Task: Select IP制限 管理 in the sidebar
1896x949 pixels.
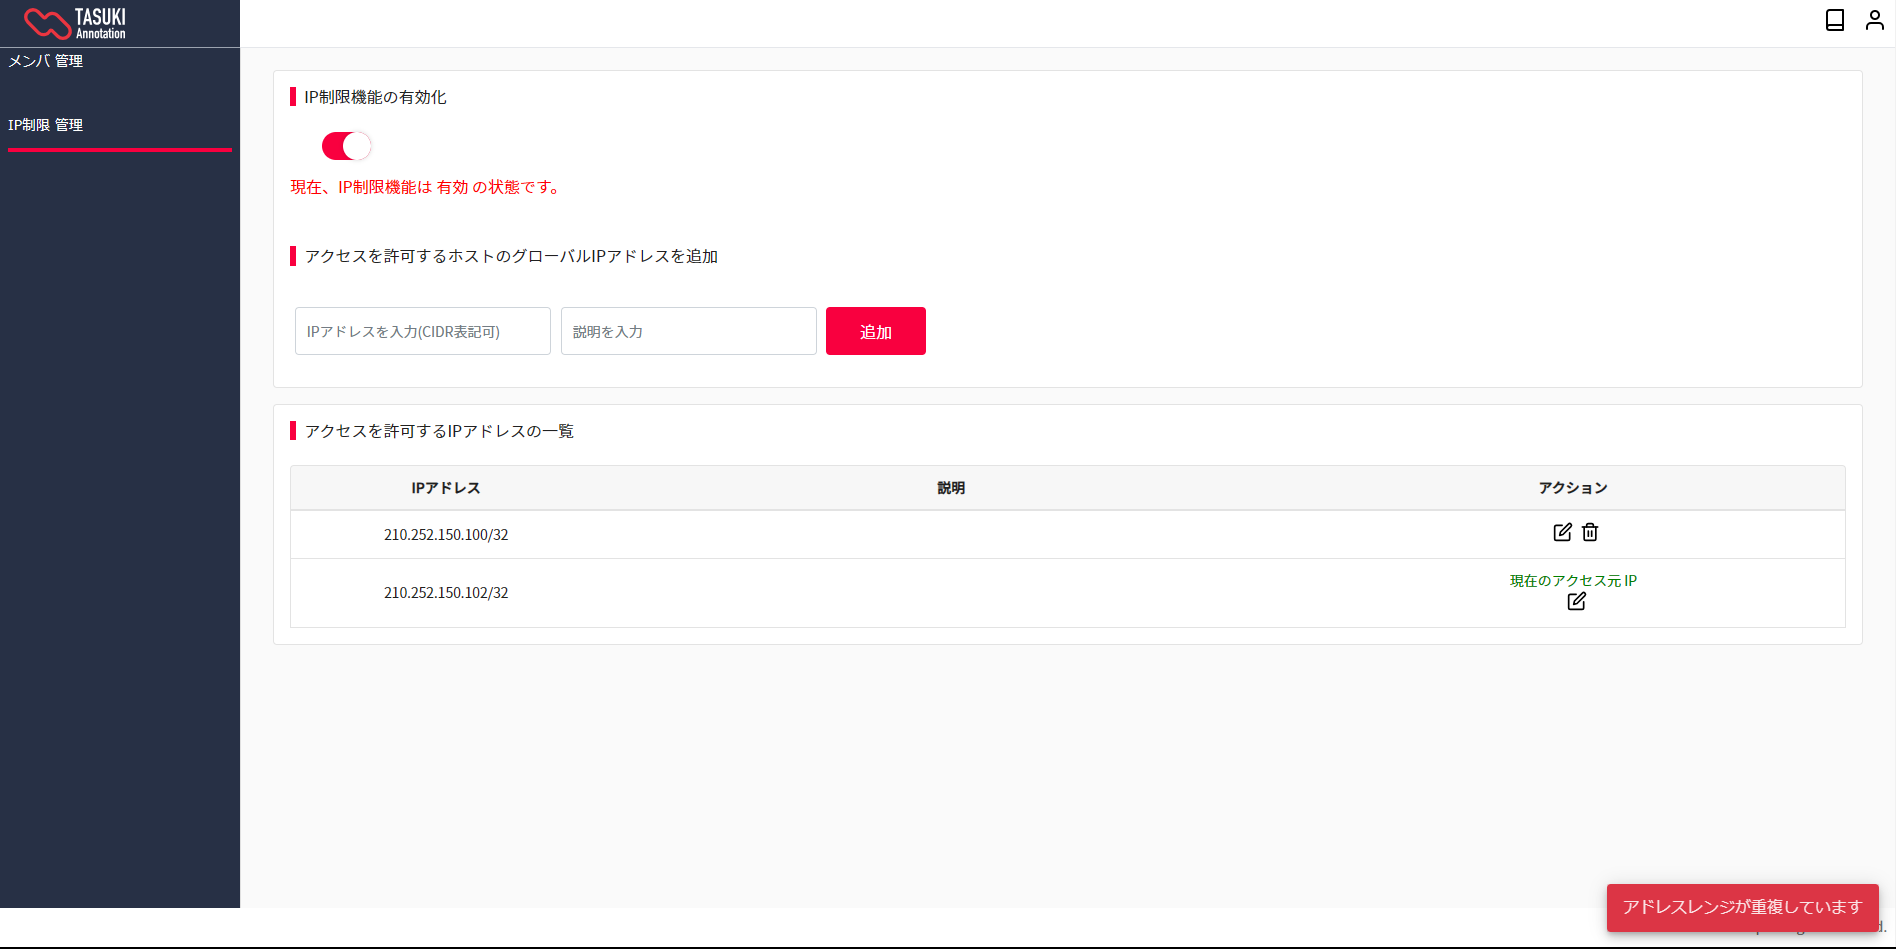Action: [46, 125]
